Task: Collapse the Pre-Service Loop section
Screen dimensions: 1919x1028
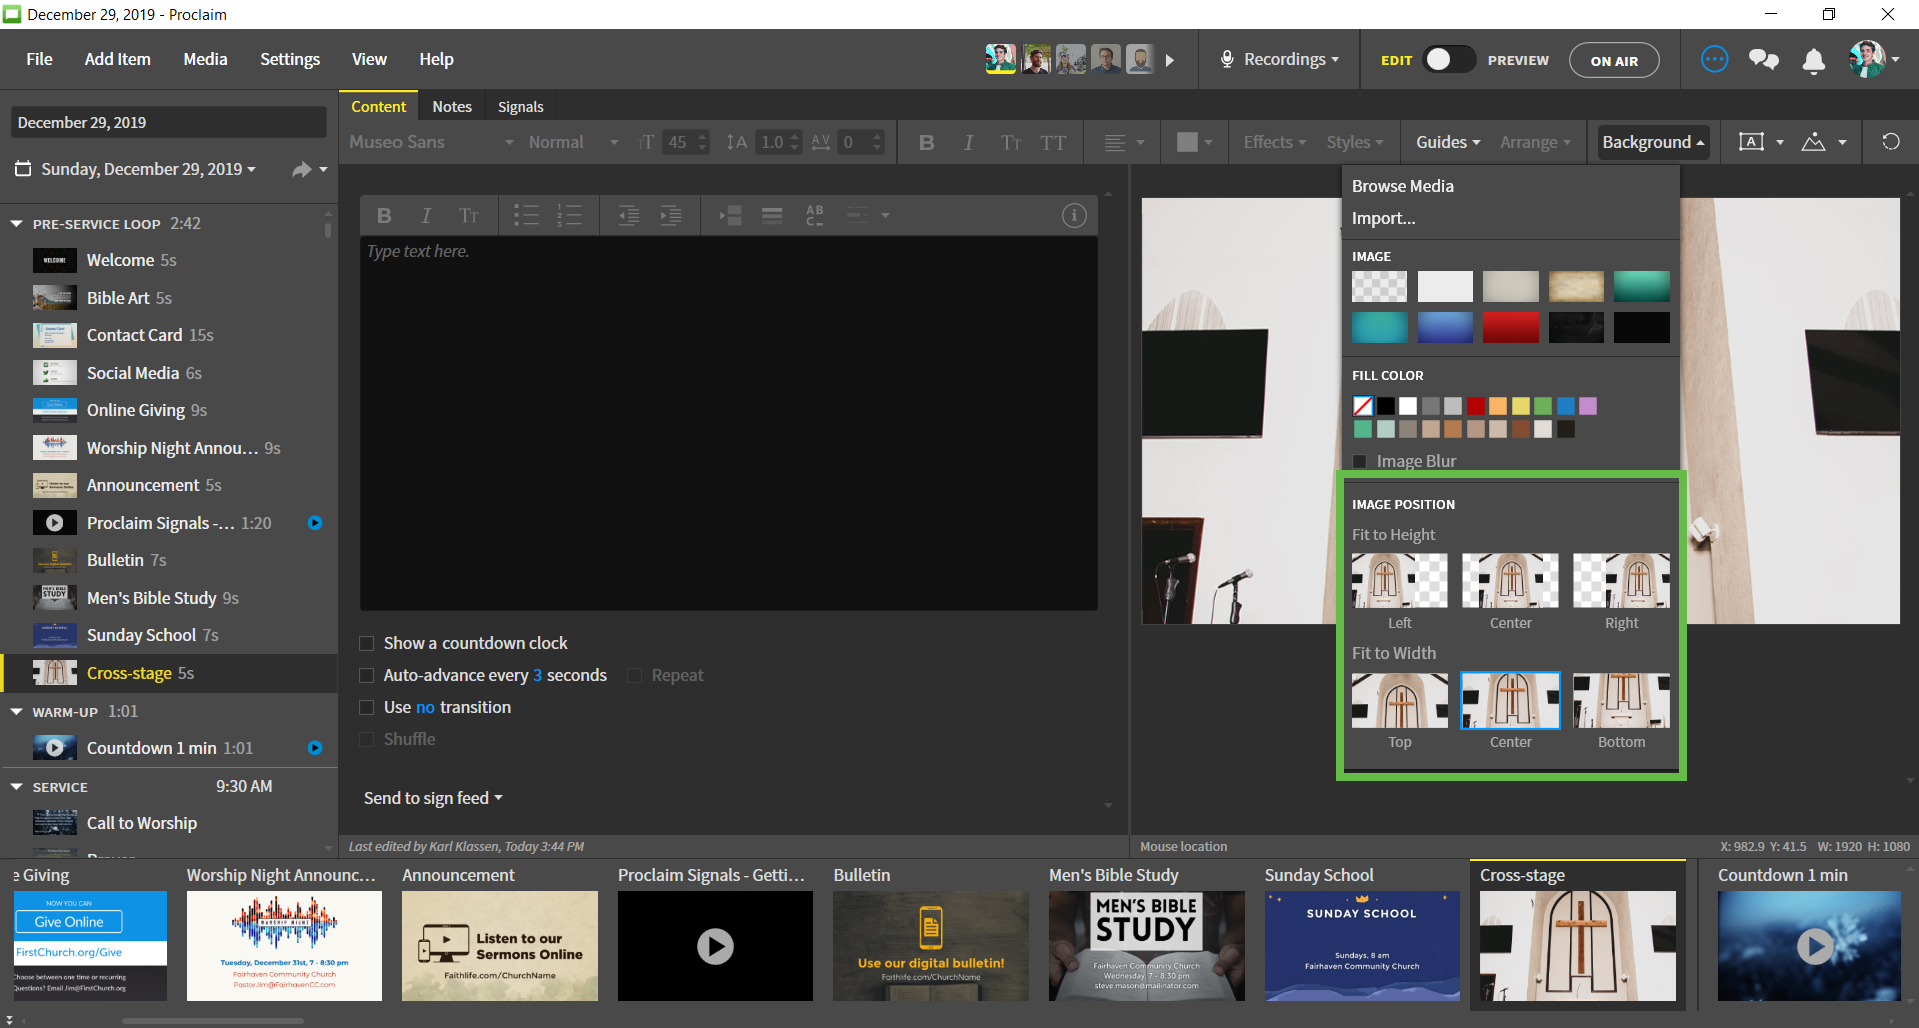Action: point(17,224)
